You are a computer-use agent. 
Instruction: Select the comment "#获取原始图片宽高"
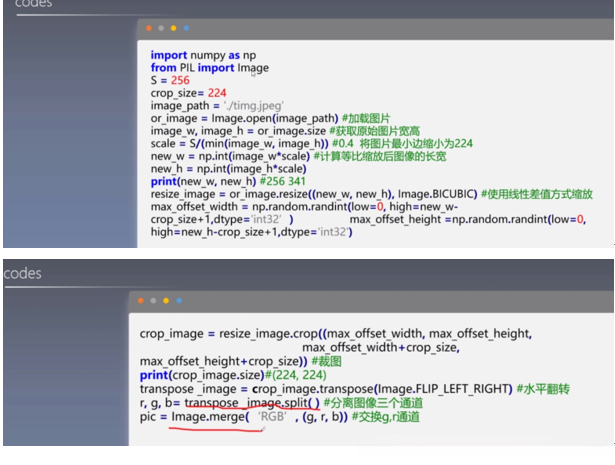[x=375, y=131]
